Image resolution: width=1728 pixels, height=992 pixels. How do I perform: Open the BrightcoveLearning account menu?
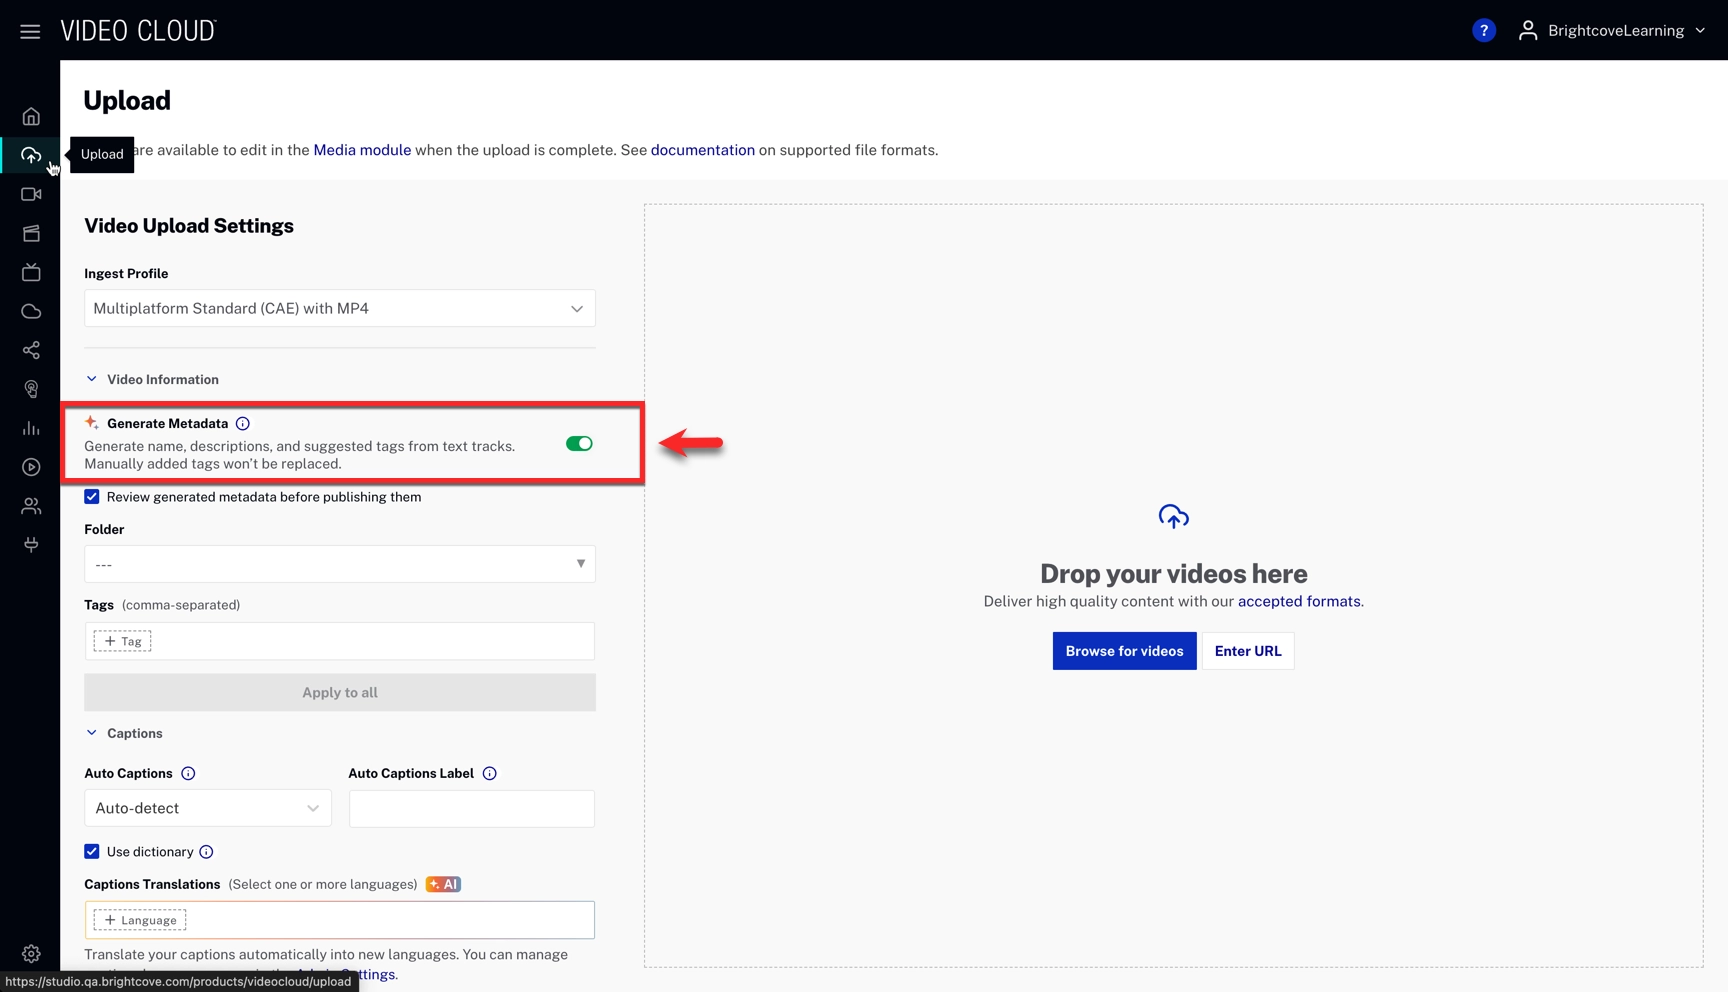pyautogui.click(x=1613, y=31)
